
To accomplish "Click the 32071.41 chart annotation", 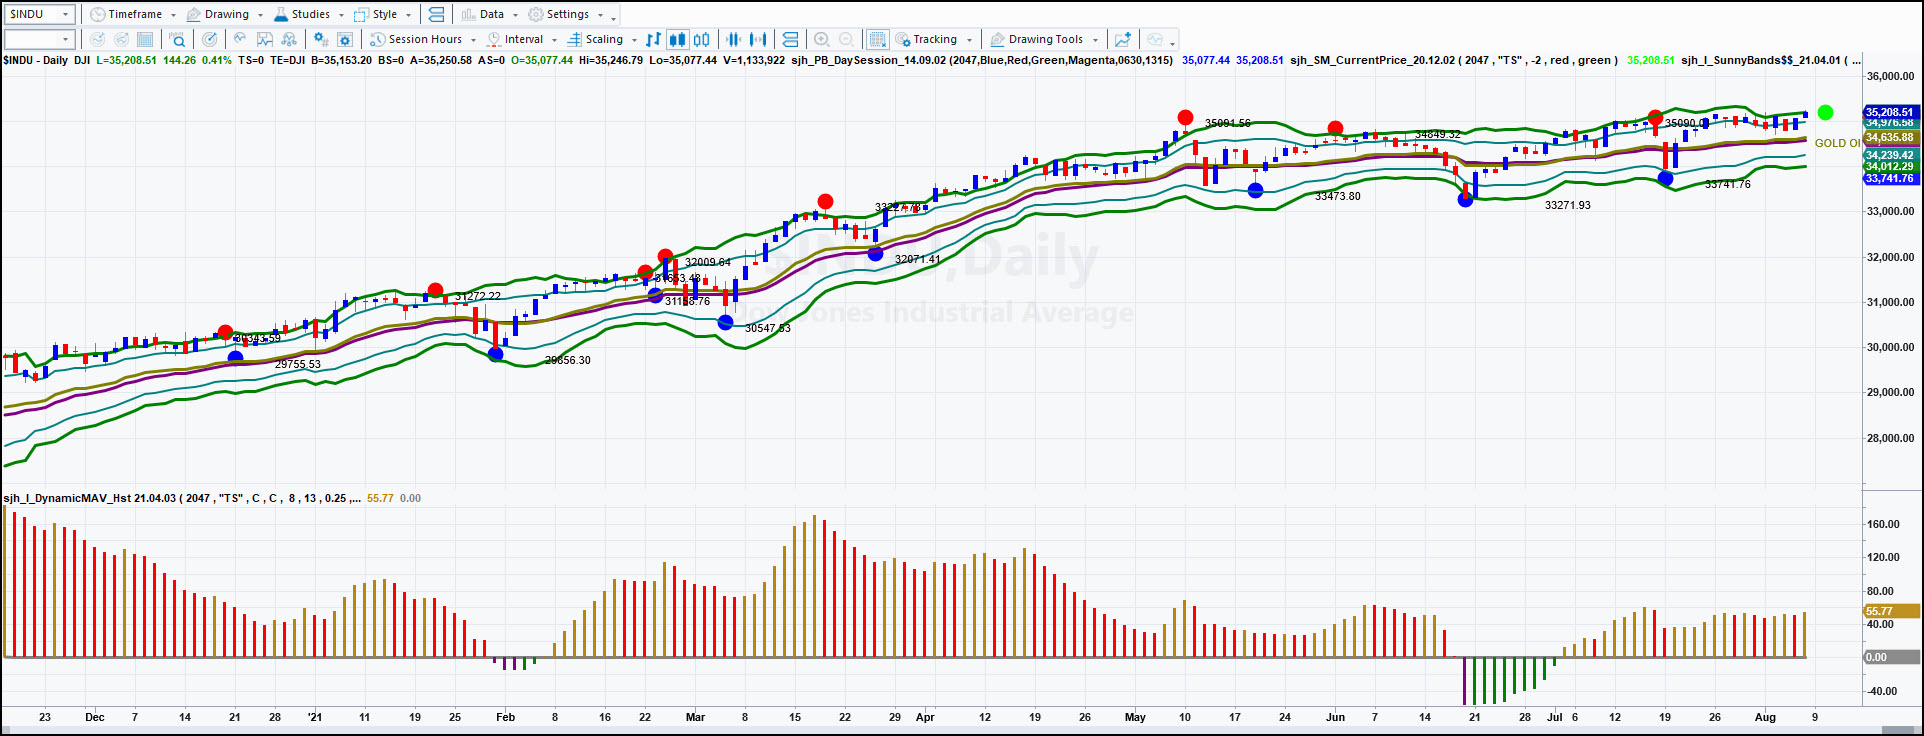I will click(917, 259).
